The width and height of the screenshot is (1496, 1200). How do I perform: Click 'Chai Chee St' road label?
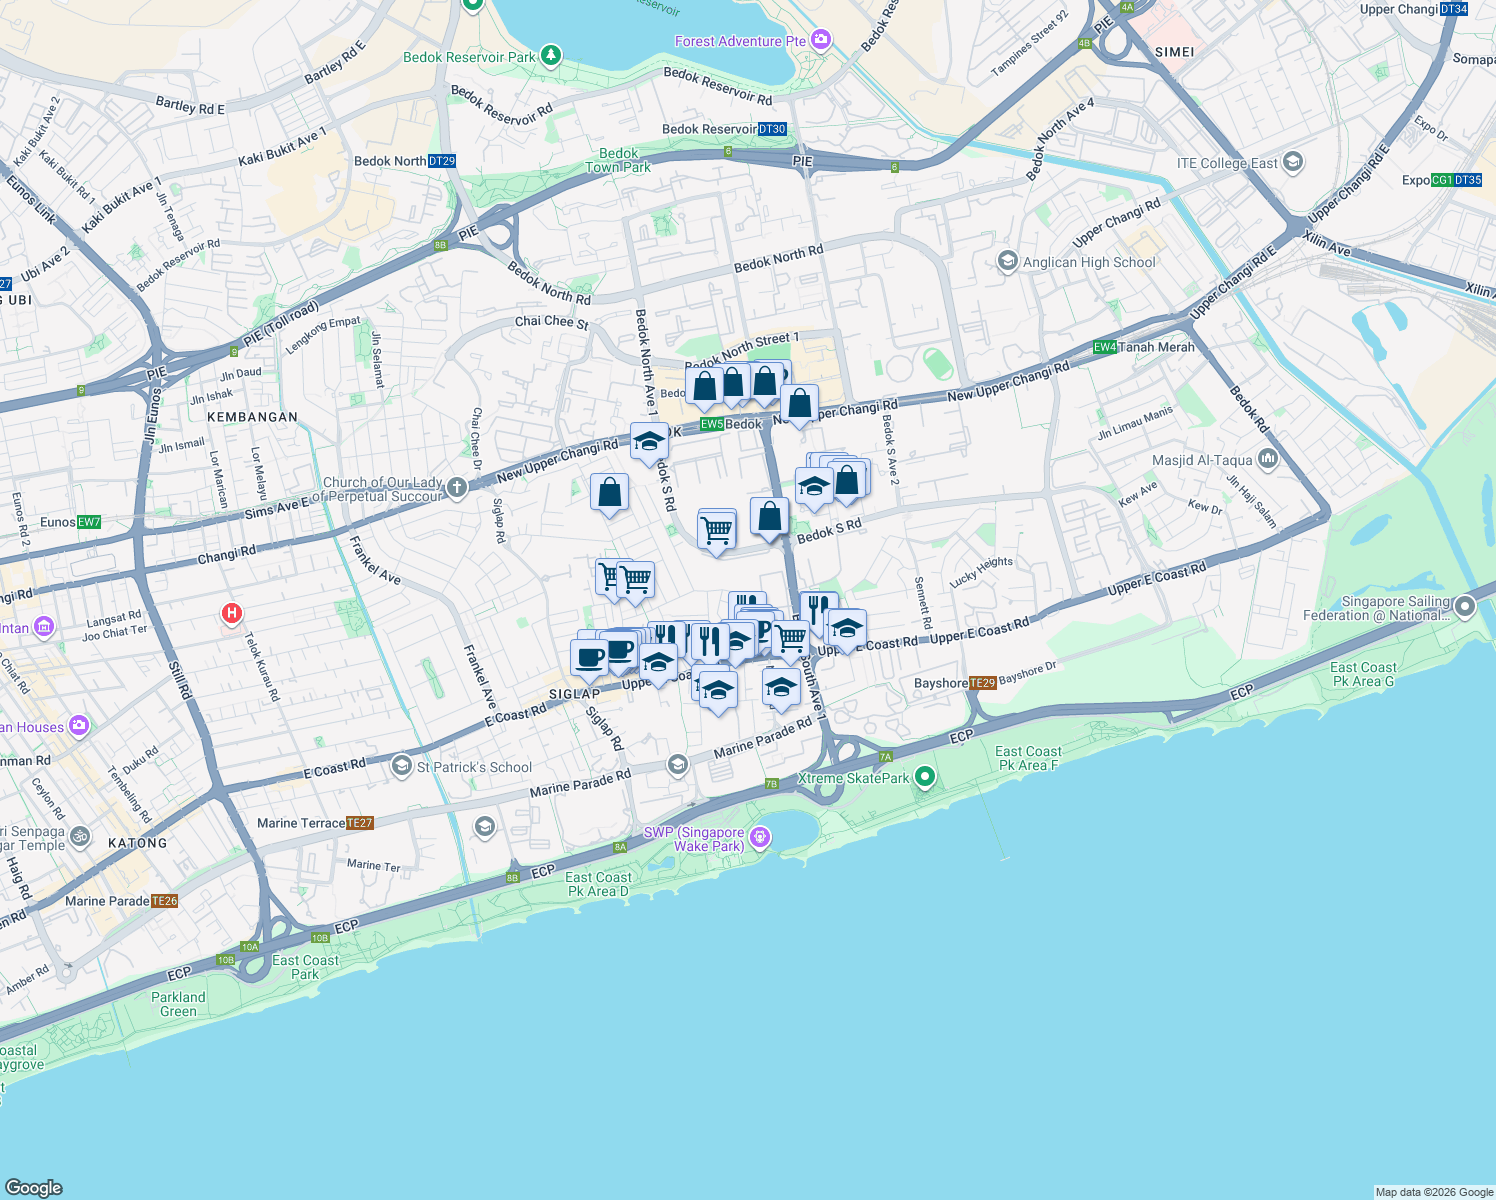click(551, 321)
